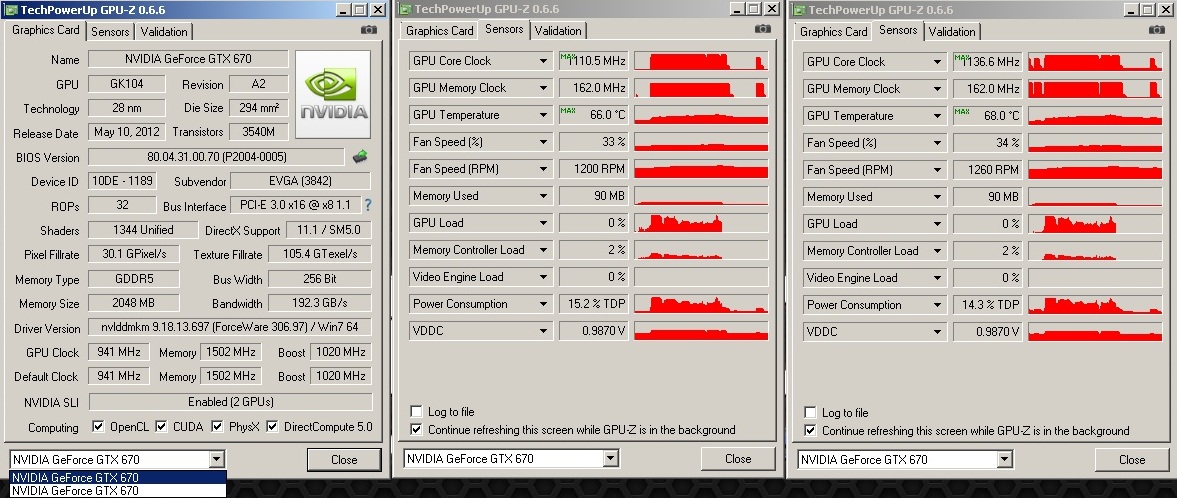Toggle the OpenCL checkbox
Viewport: 1177px width, 498px height.
coord(98,427)
